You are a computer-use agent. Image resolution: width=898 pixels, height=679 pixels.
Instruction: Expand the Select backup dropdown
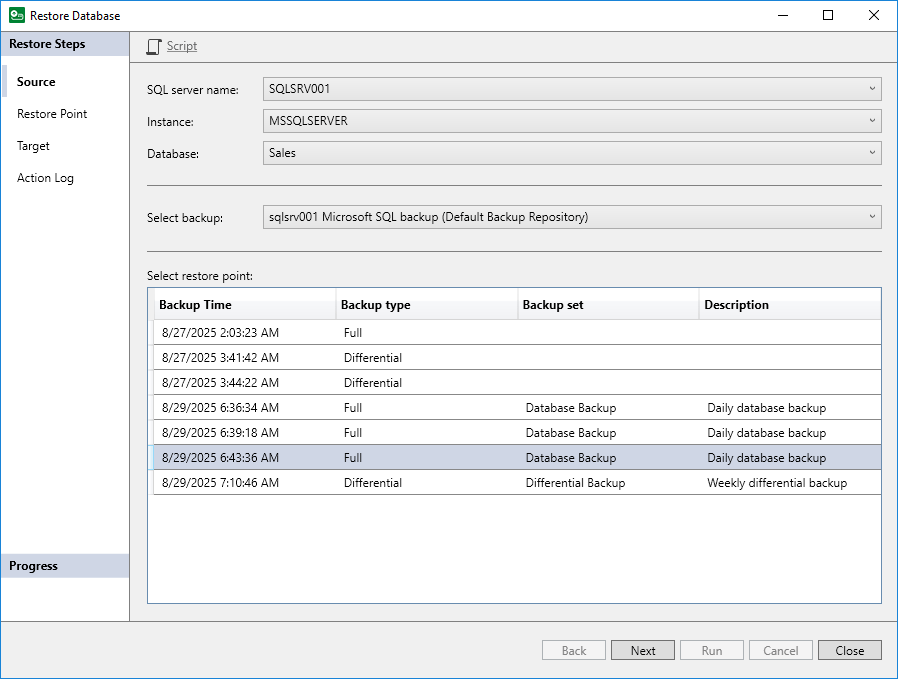tap(873, 216)
